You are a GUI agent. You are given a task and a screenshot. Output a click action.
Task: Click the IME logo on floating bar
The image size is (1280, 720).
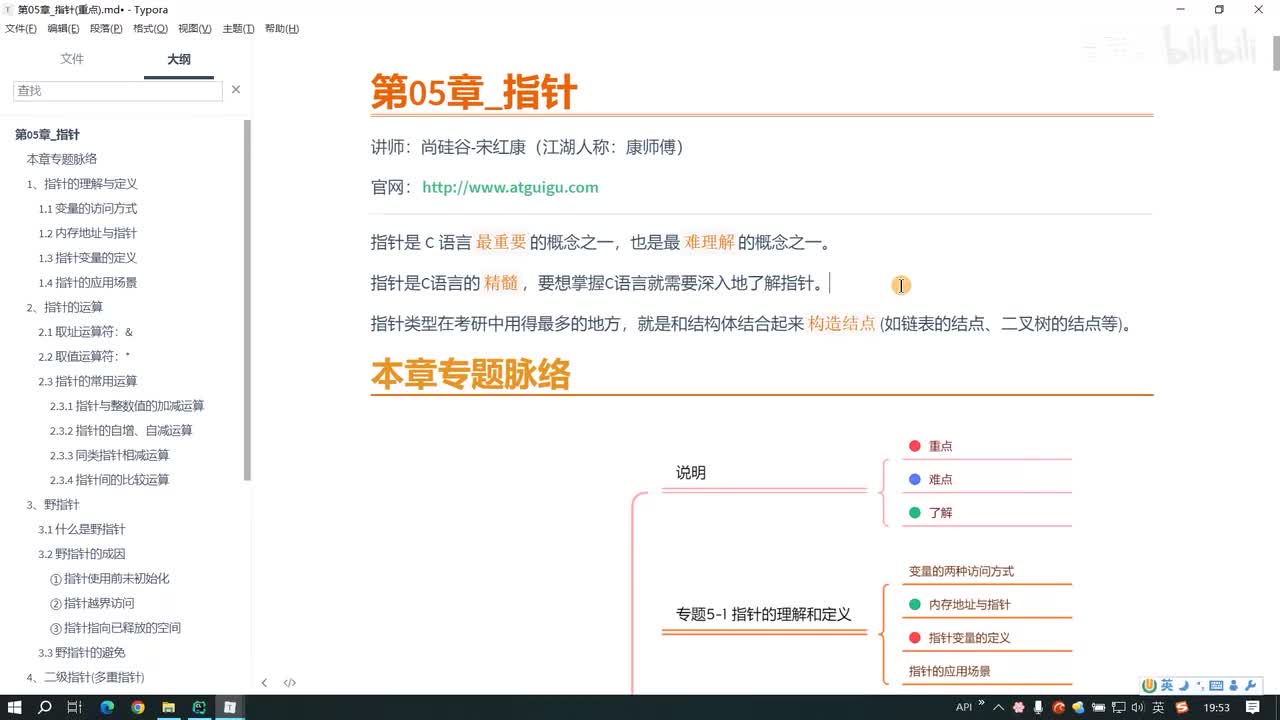[1150, 685]
